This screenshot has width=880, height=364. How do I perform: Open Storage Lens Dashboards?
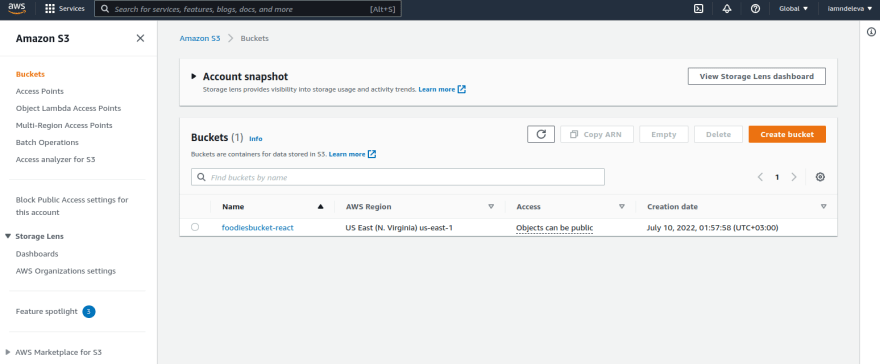pos(37,254)
